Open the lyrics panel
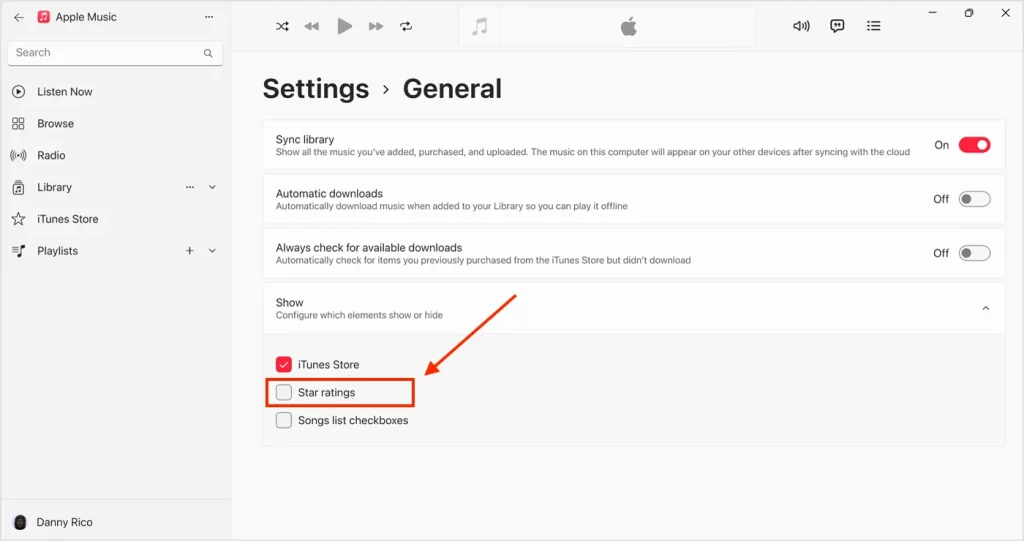1024x541 pixels. [x=837, y=26]
